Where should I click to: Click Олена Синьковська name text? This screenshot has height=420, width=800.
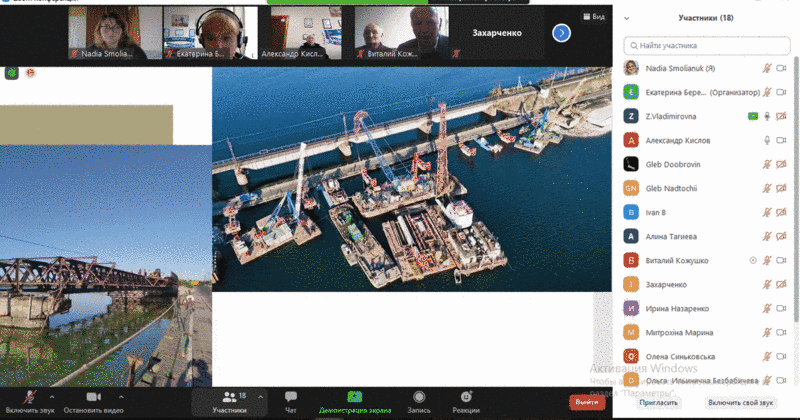(x=680, y=356)
